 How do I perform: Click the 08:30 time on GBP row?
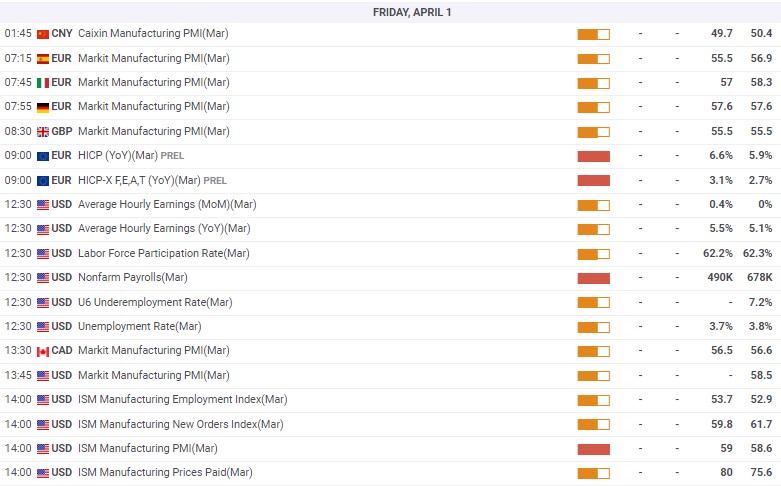(x=18, y=131)
